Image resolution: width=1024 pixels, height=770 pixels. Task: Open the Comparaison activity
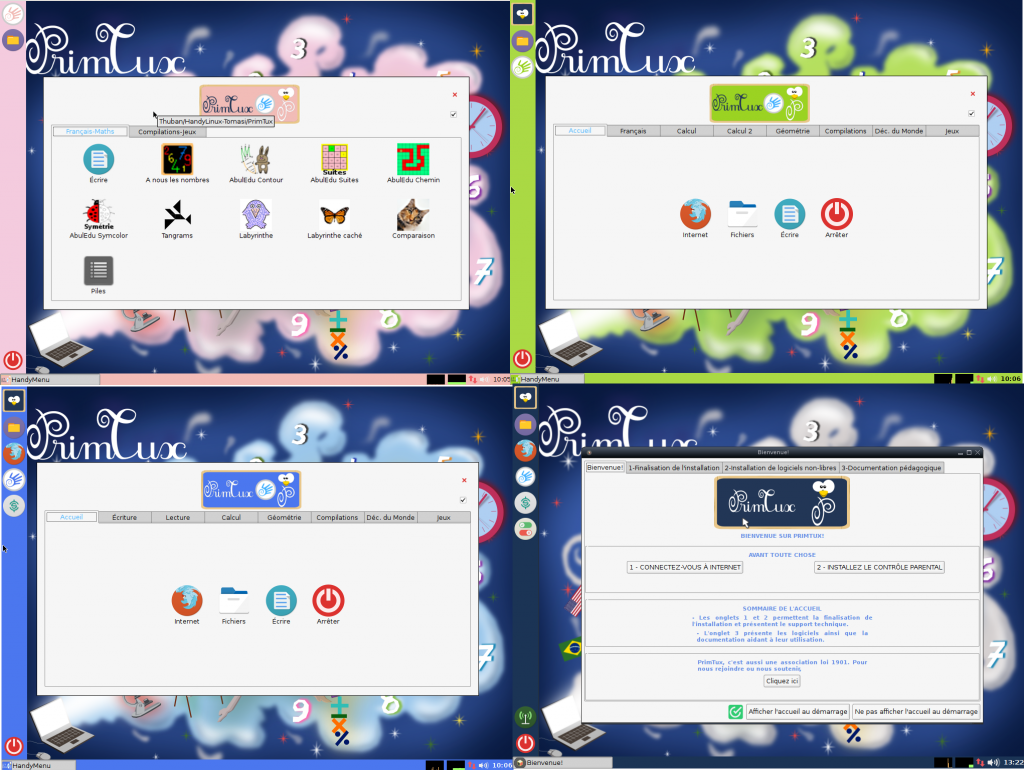click(413, 216)
